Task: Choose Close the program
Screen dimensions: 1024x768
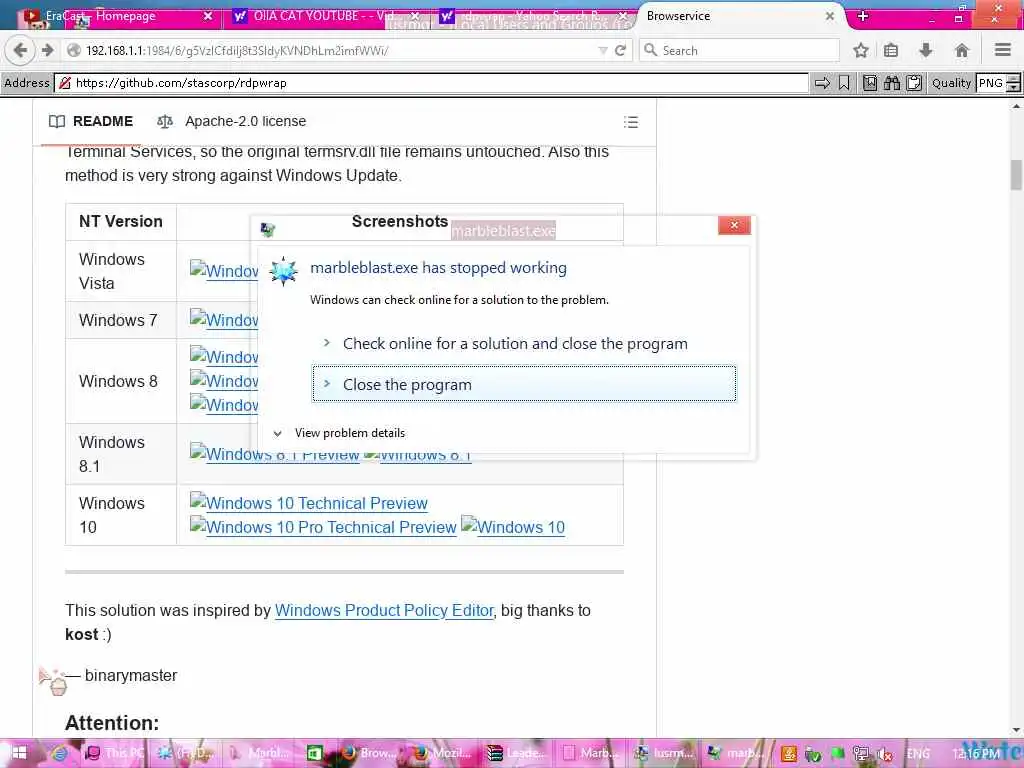Action: coord(524,384)
